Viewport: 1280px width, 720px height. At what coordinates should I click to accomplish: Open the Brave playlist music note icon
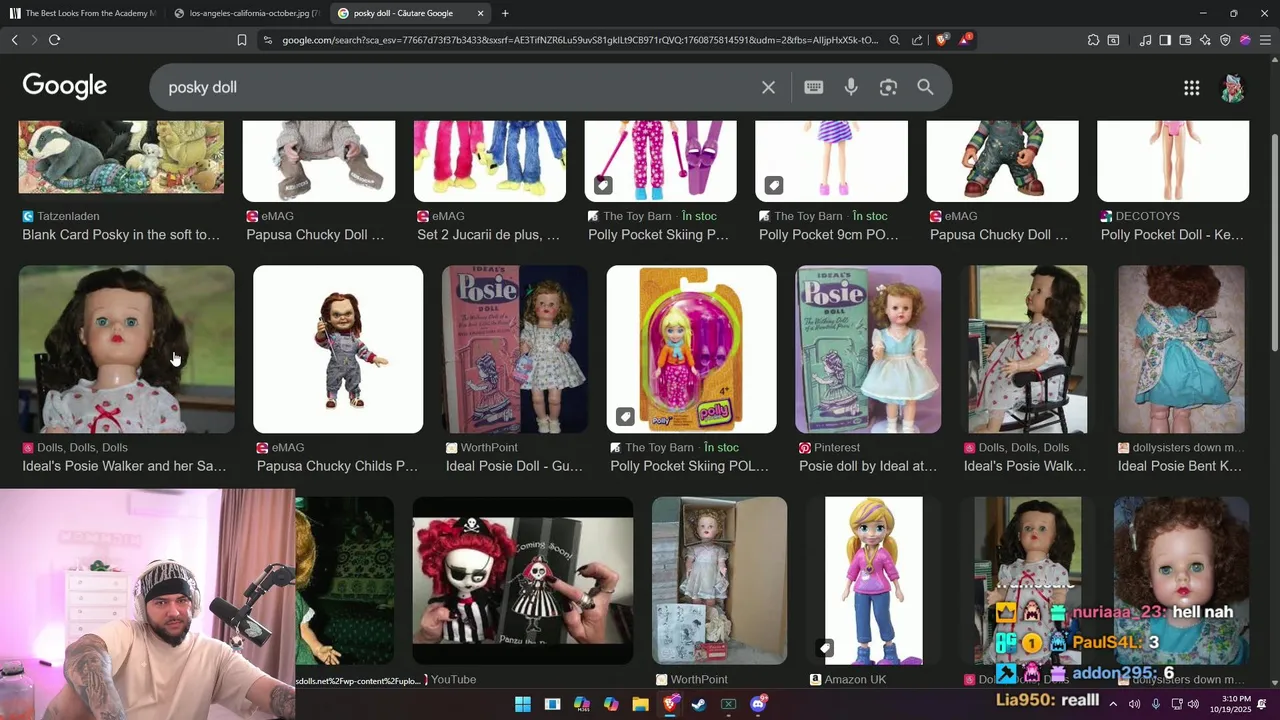pos(1145,40)
